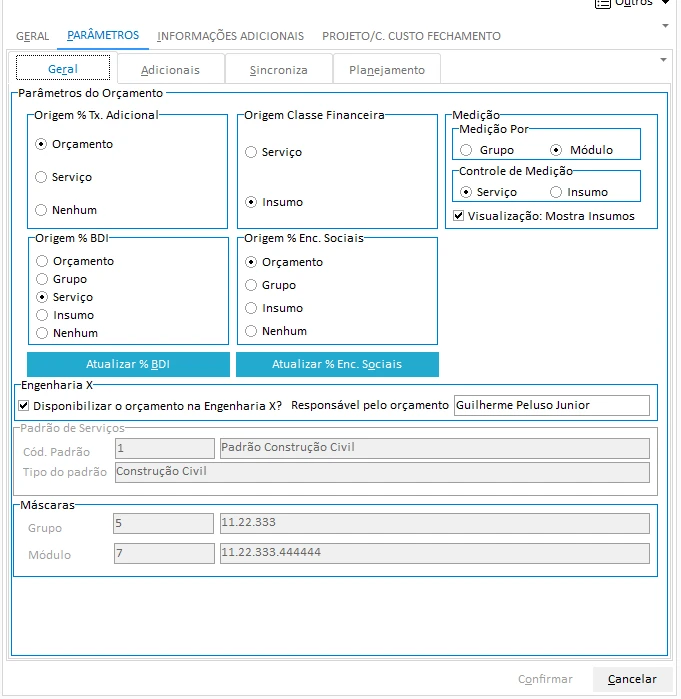Open the Outros list icon

(x=603, y=4)
